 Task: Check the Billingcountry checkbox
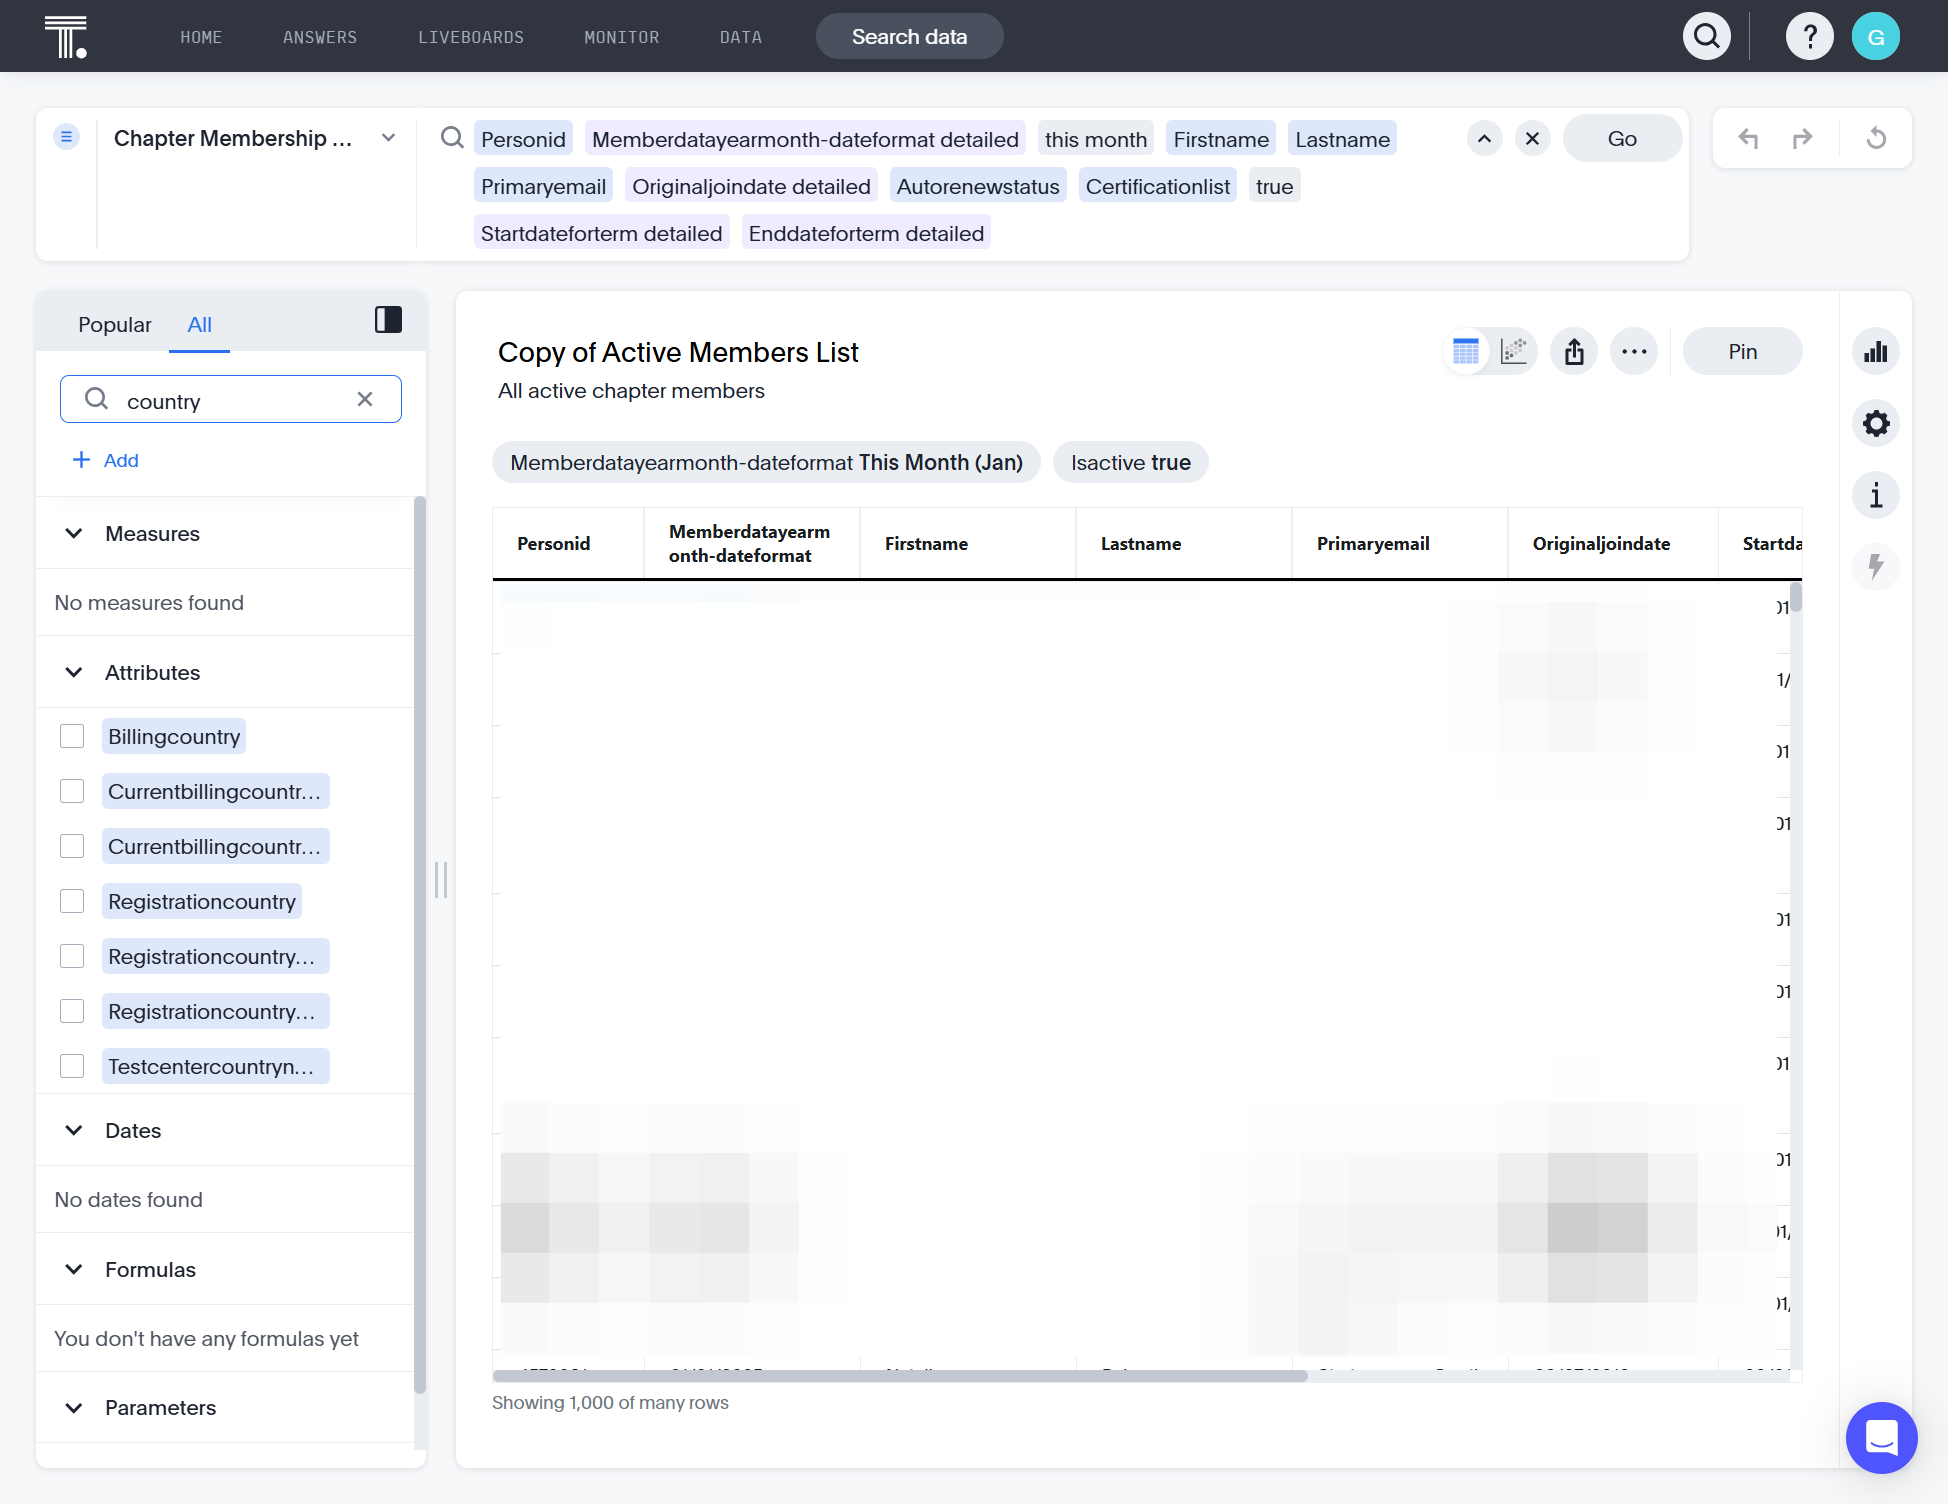(x=72, y=736)
